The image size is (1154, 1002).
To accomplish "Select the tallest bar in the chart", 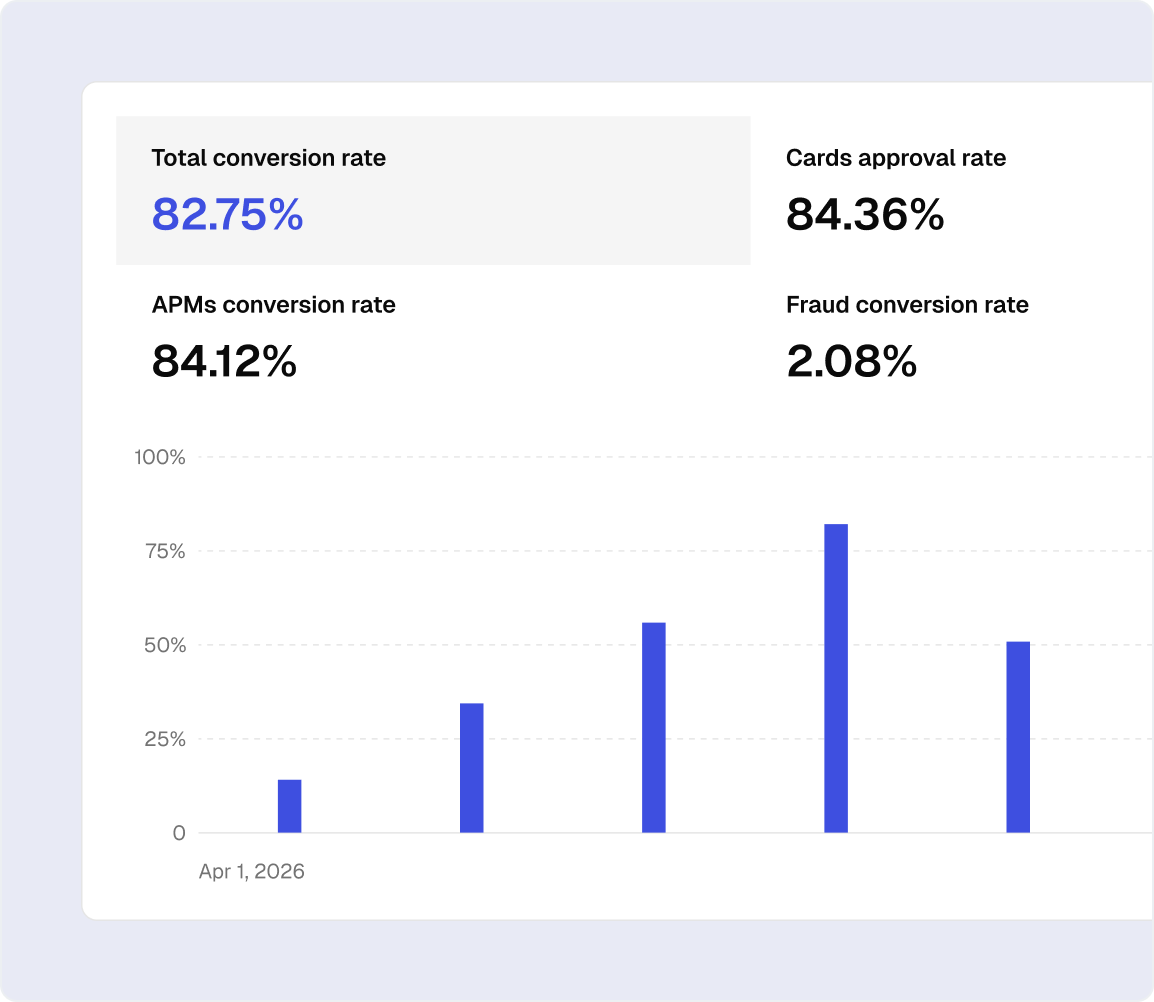I will tap(835, 678).
